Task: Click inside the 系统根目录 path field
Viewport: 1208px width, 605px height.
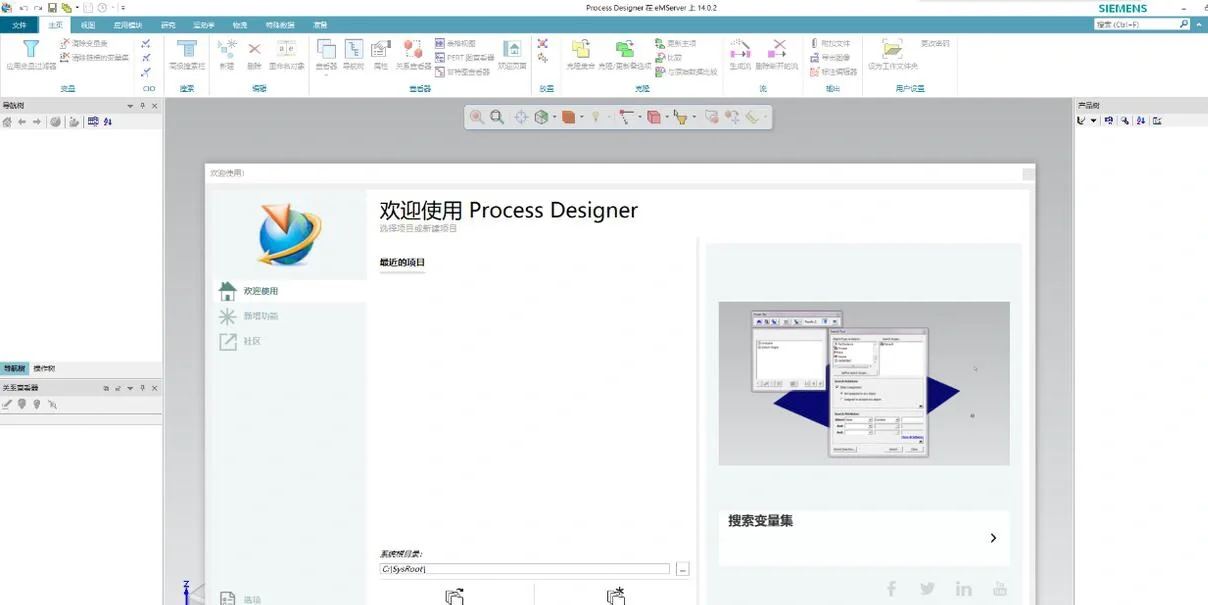Action: pos(525,568)
